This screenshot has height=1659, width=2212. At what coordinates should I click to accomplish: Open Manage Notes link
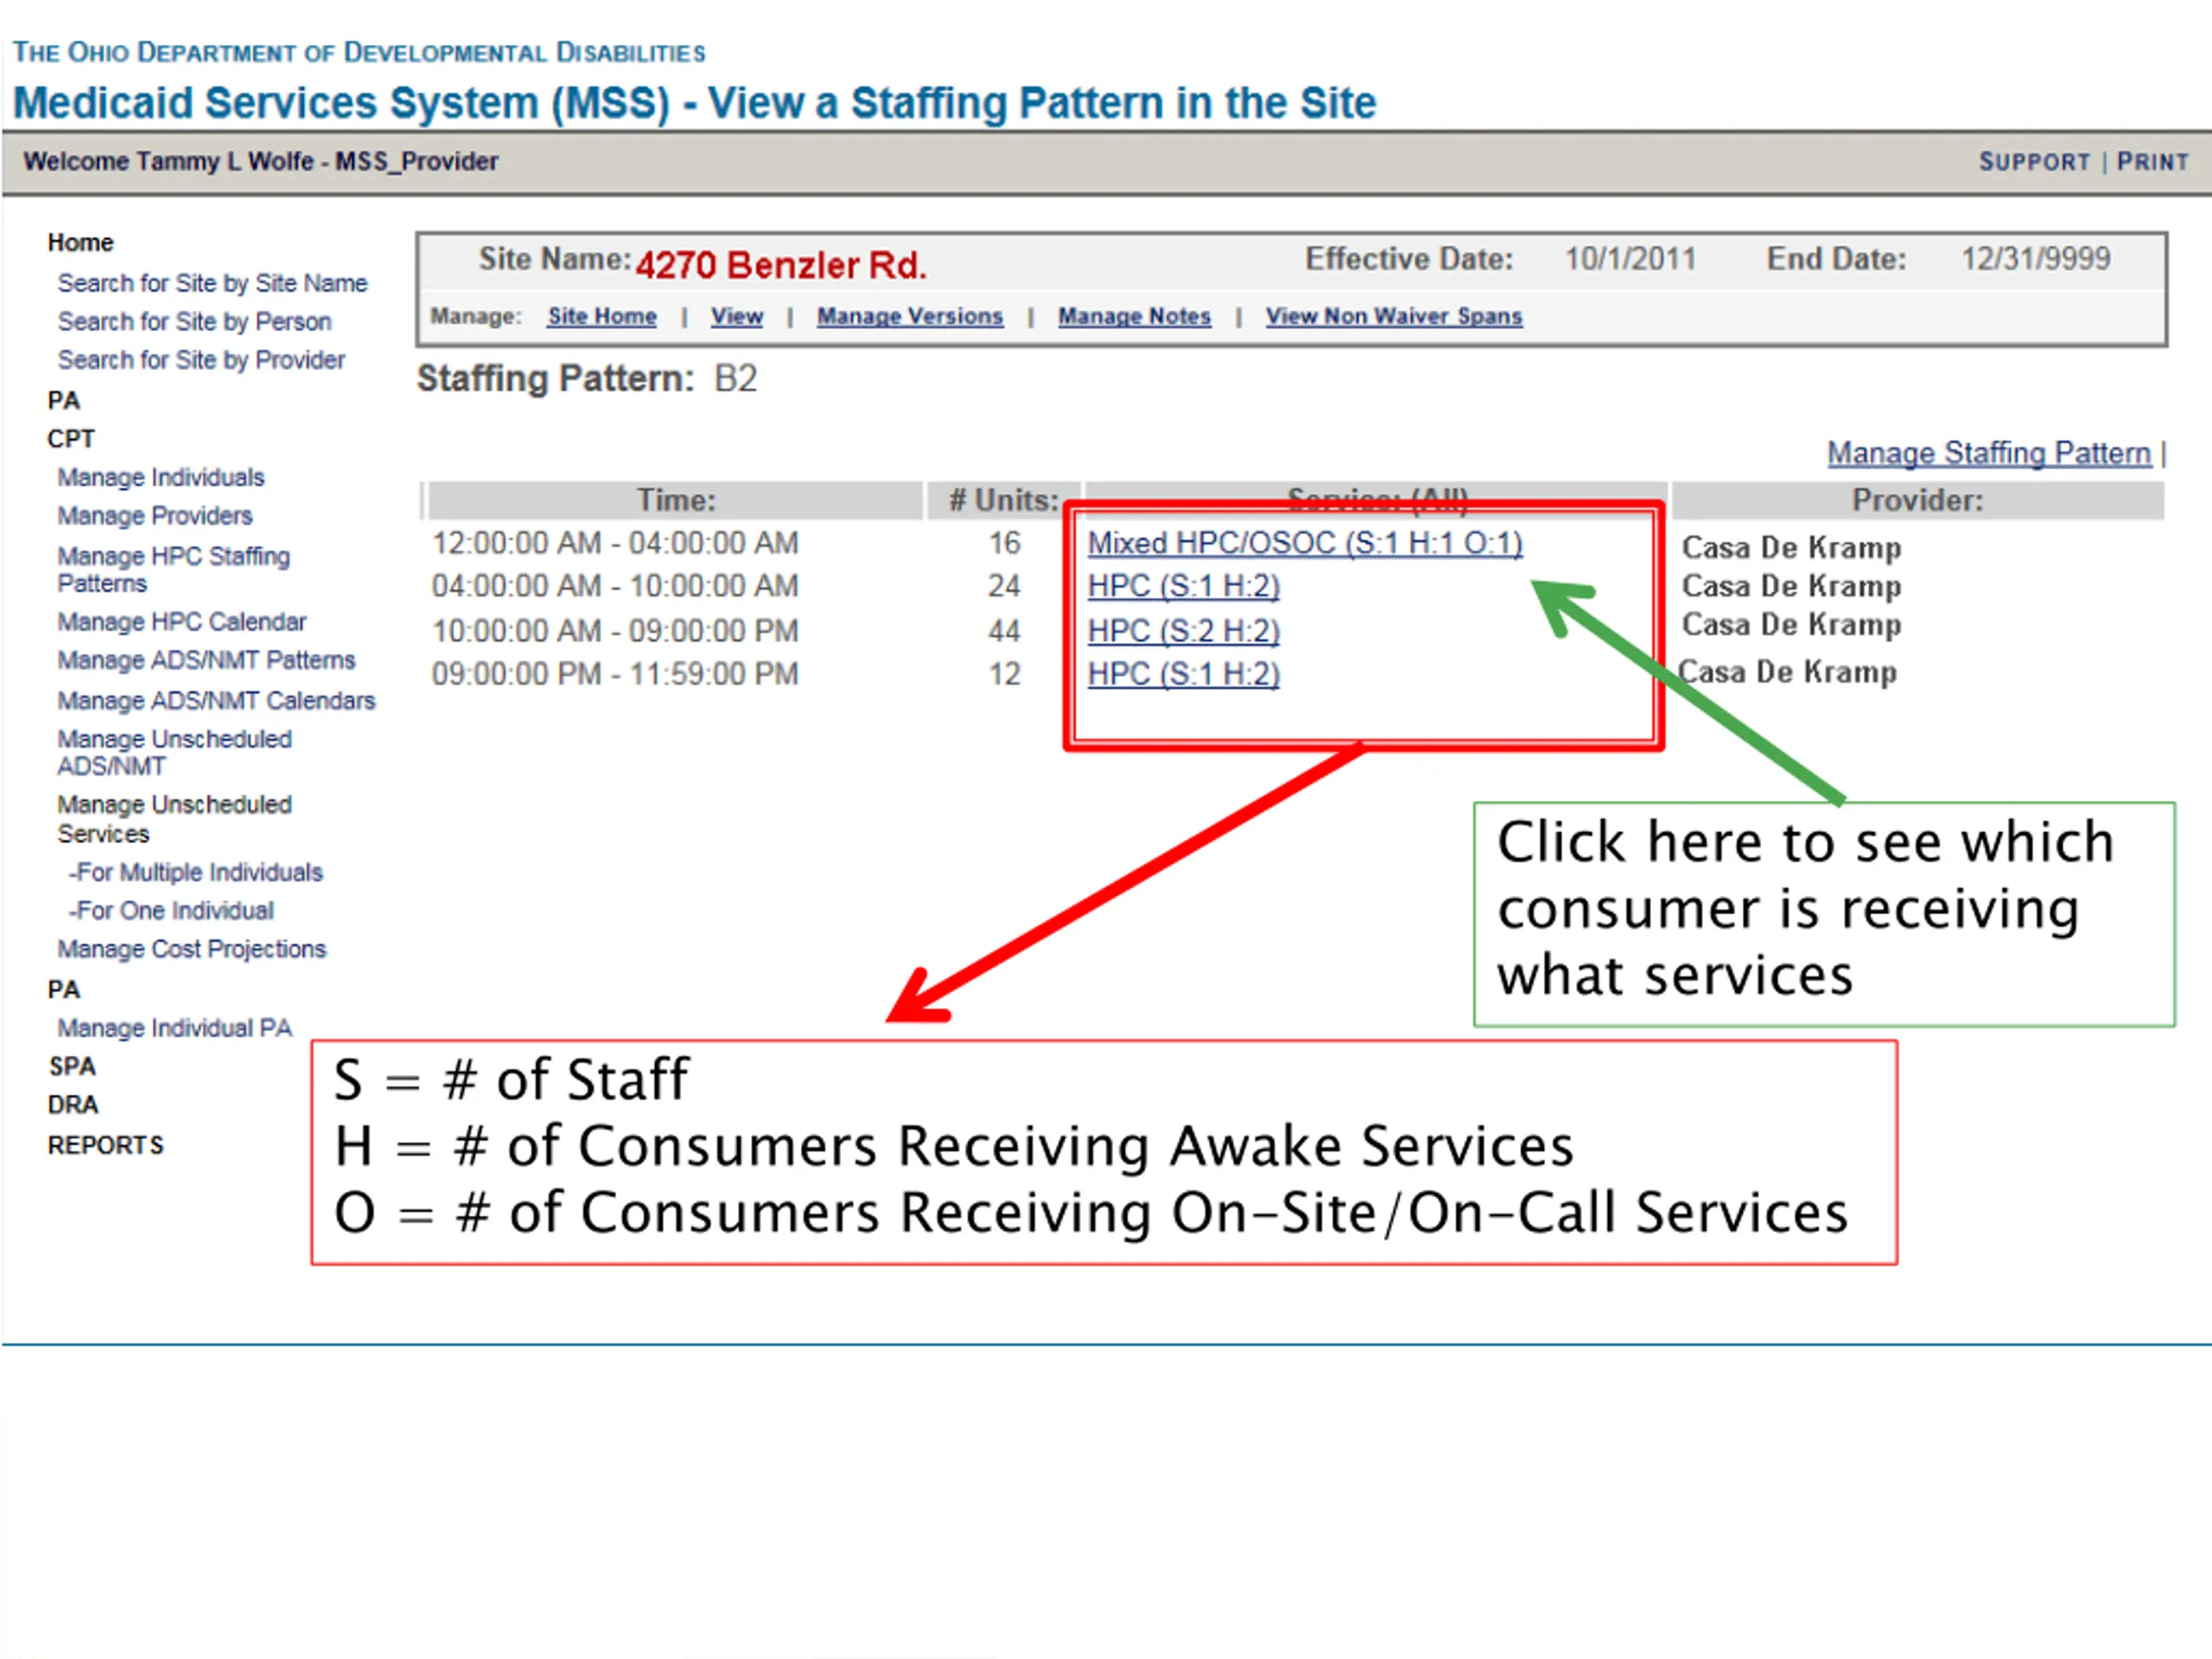tap(1135, 316)
